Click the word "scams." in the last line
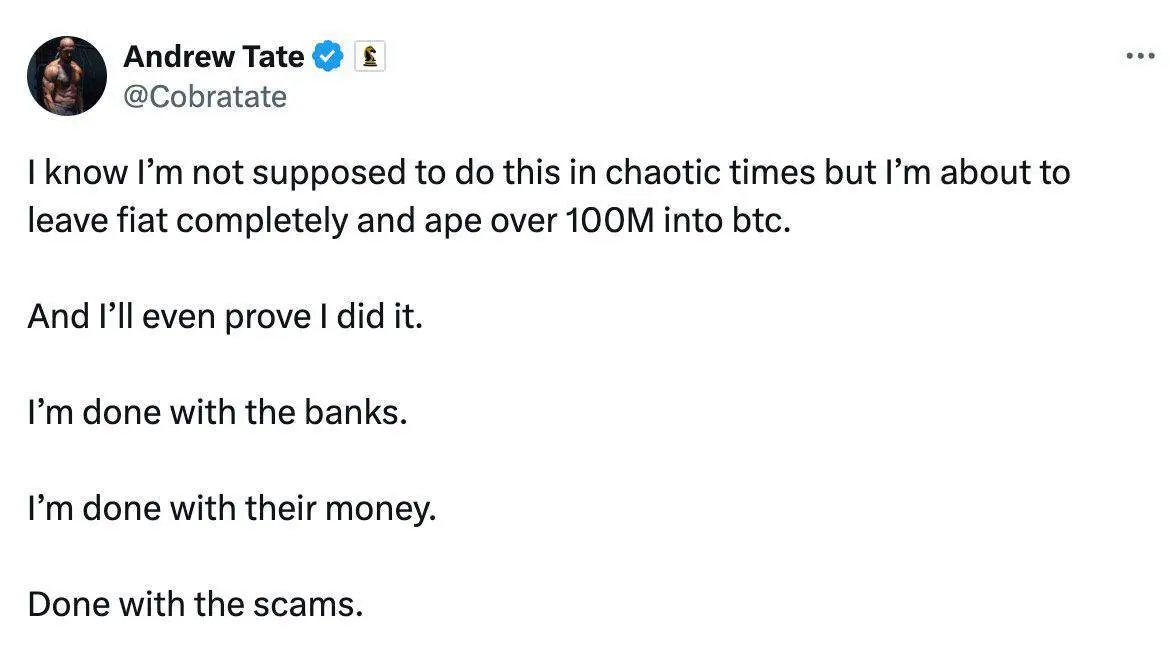The image size is (1170, 658). [x=308, y=605]
